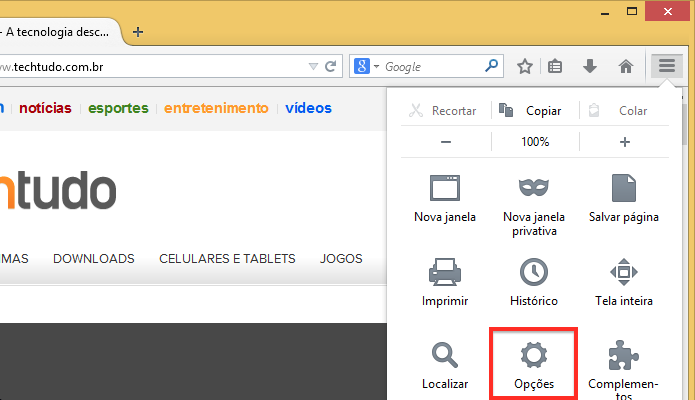Open Nova janela privativa mask icon
The height and width of the screenshot is (400, 695).
pyautogui.click(x=534, y=188)
